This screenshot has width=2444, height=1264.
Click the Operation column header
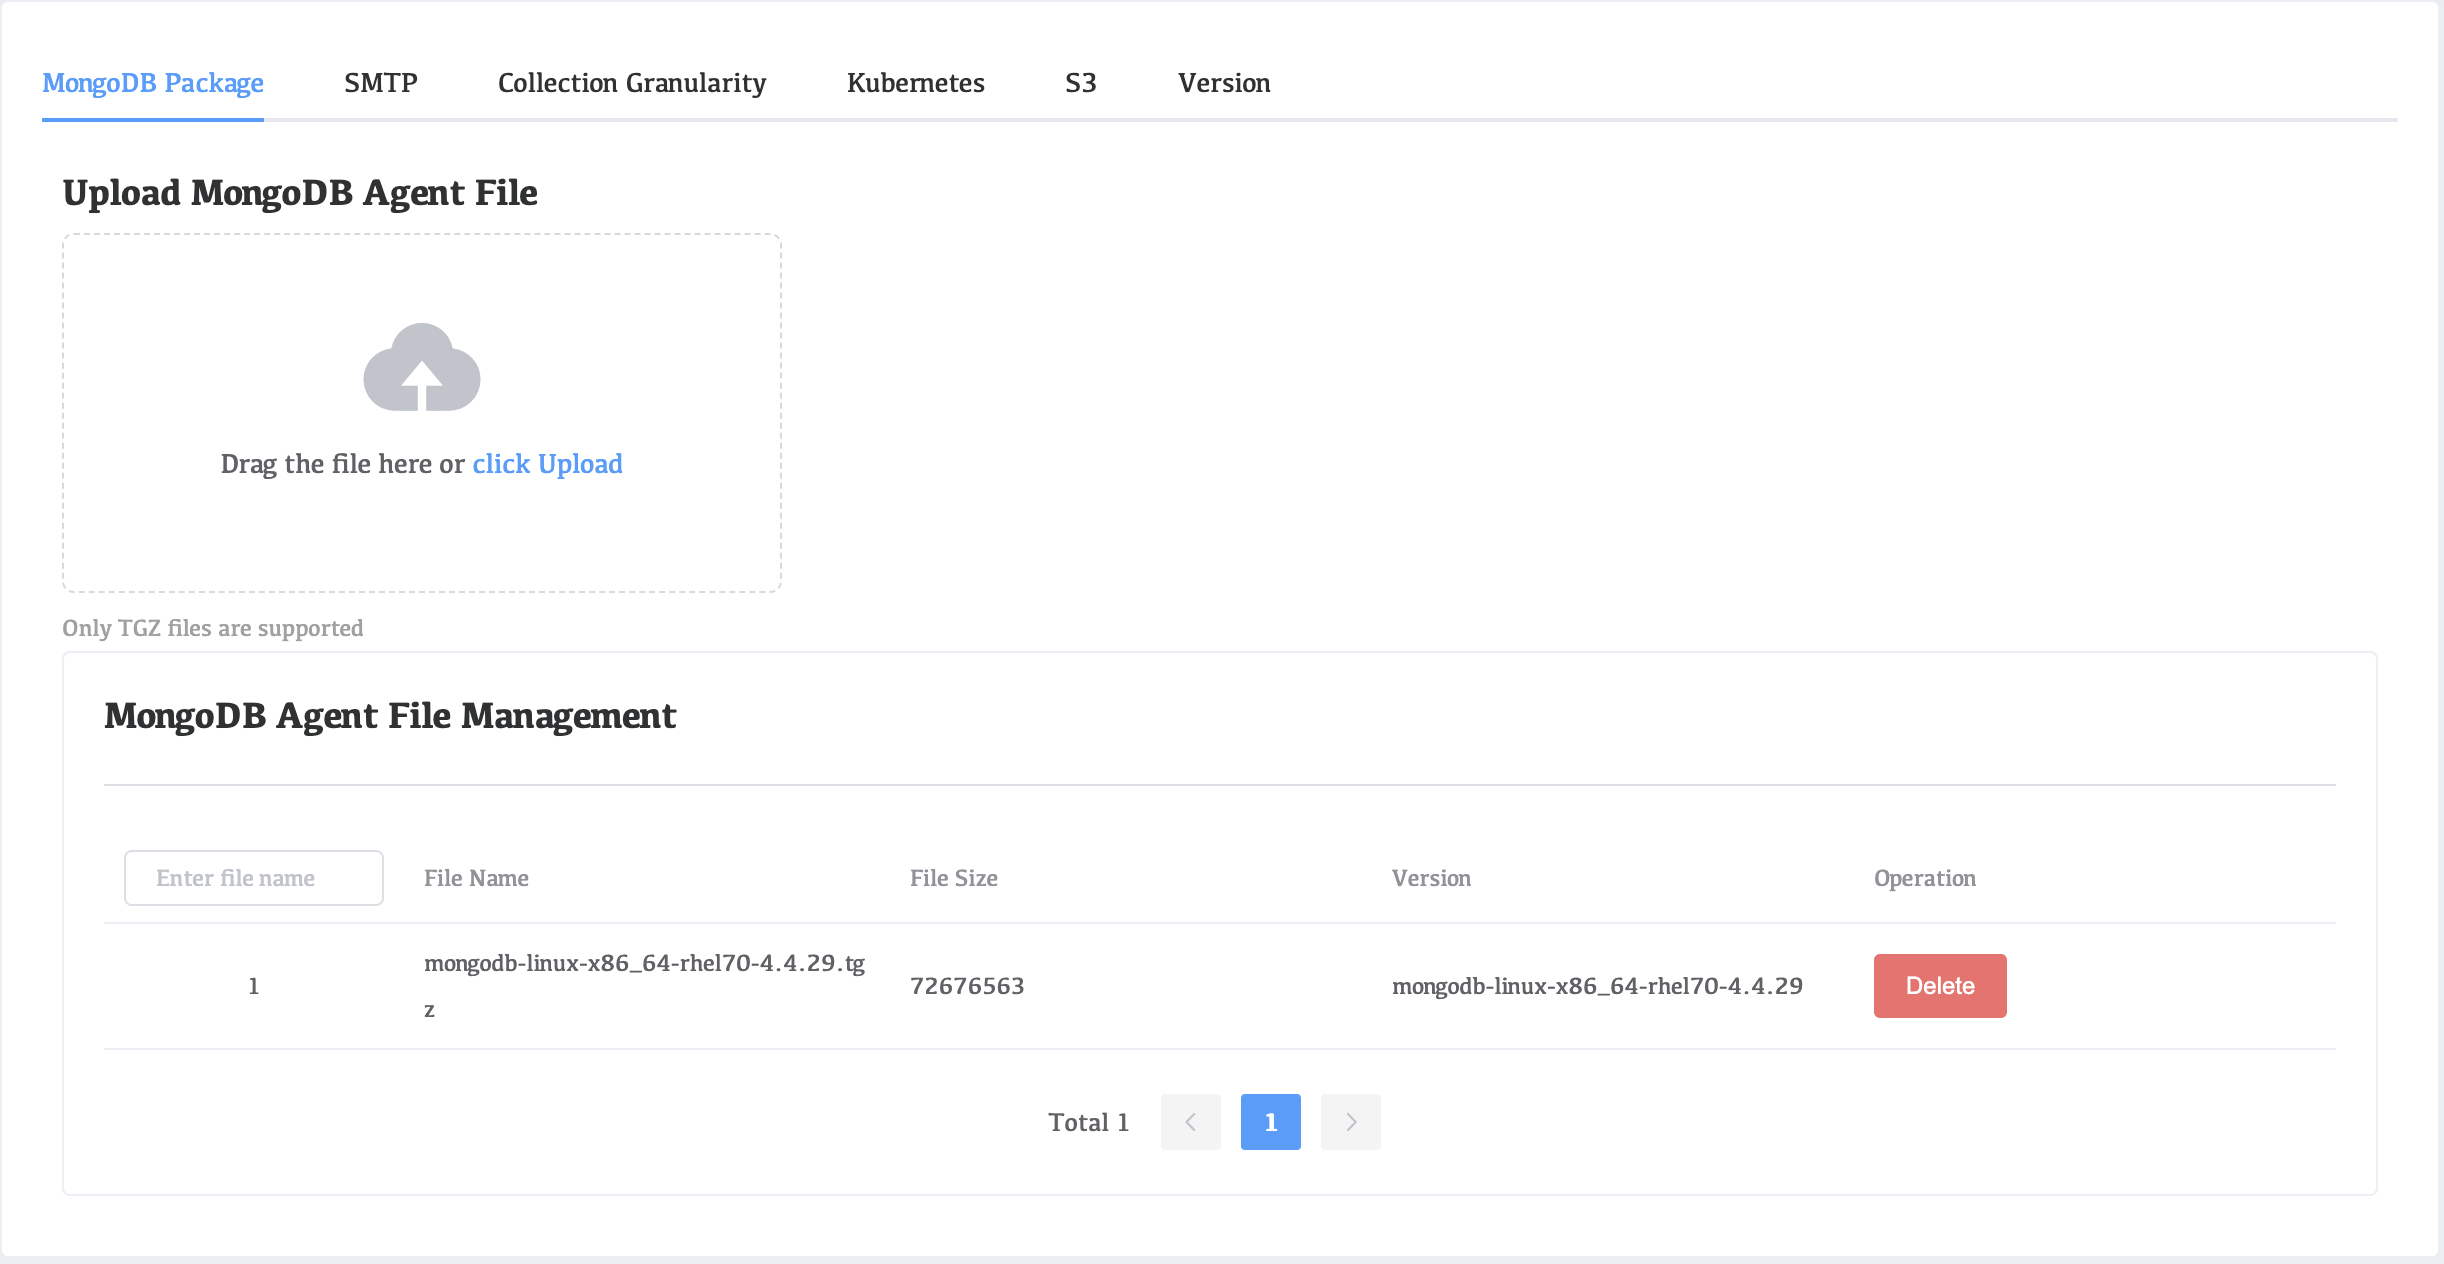(x=1924, y=878)
